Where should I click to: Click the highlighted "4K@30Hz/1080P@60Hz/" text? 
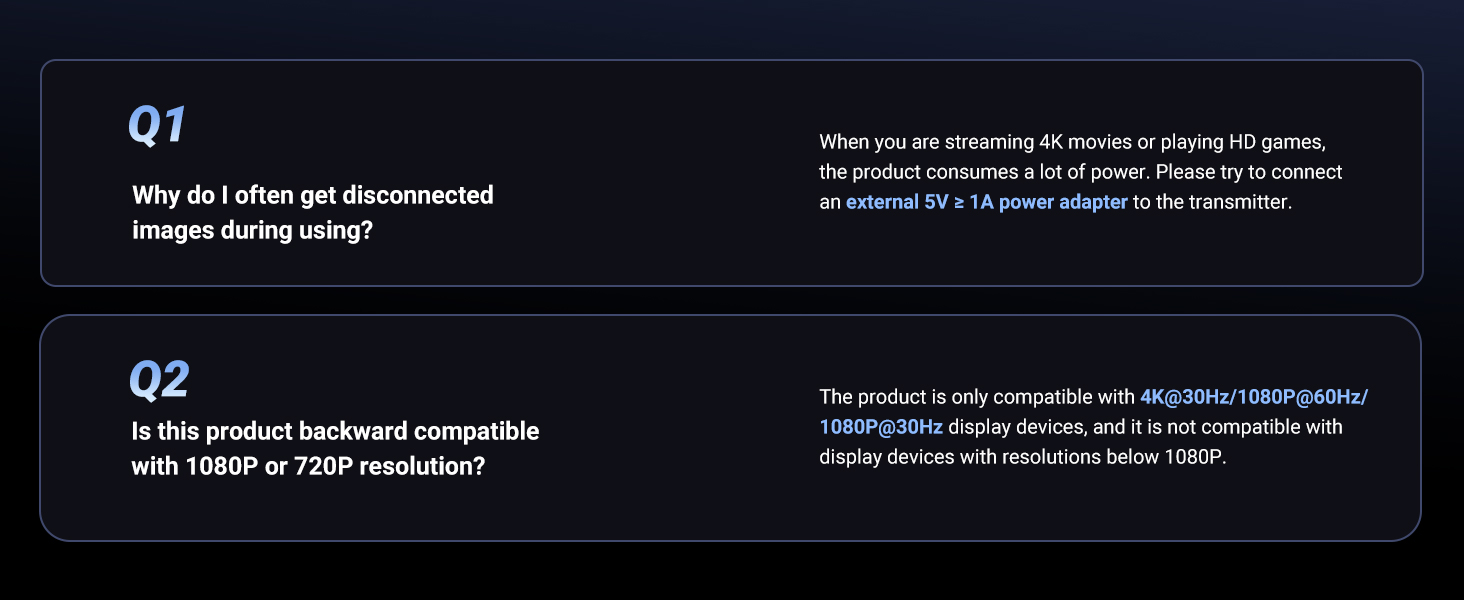pos(1253,397)
